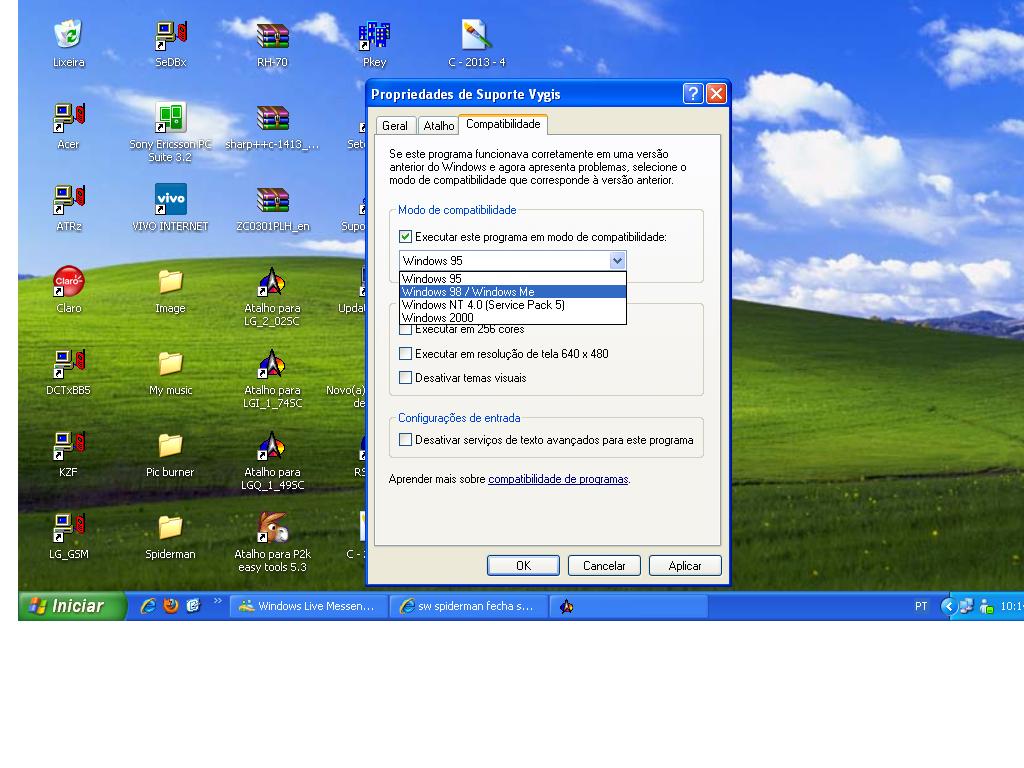Click the Aplicar button

pyautogui.click(x=685, y=566)
